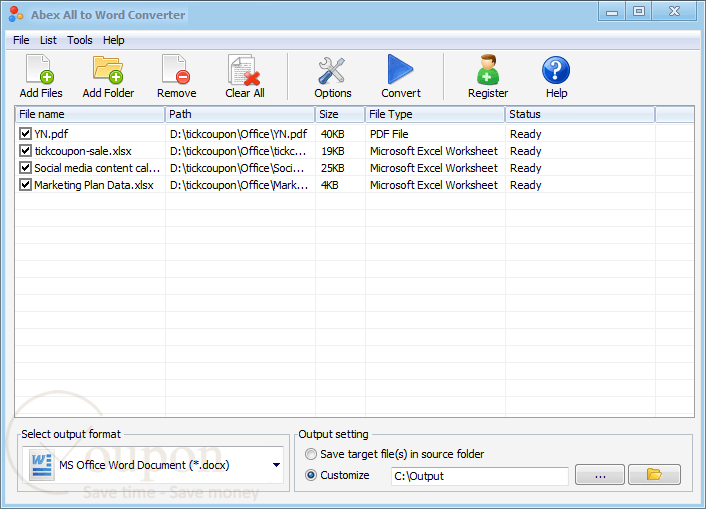Sort by Size column header

pyautogui.click(x=340, y=114)
